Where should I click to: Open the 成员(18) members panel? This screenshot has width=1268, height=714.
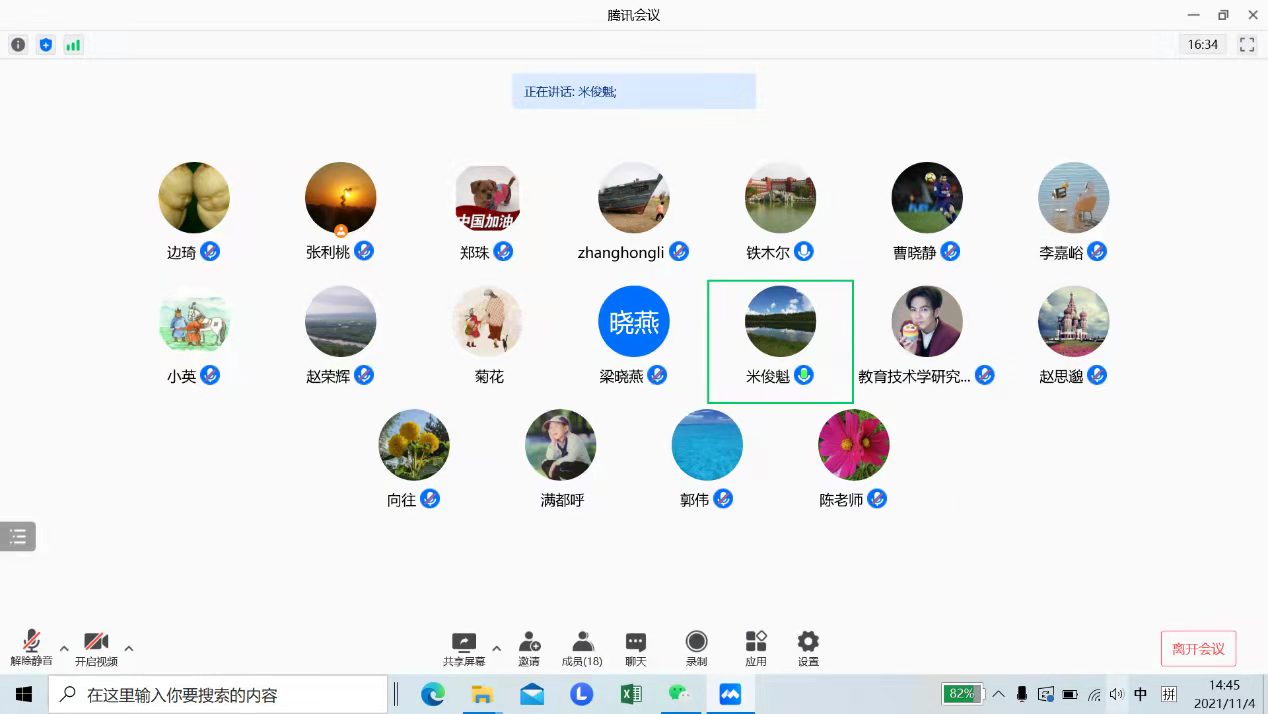coord(582,648)
